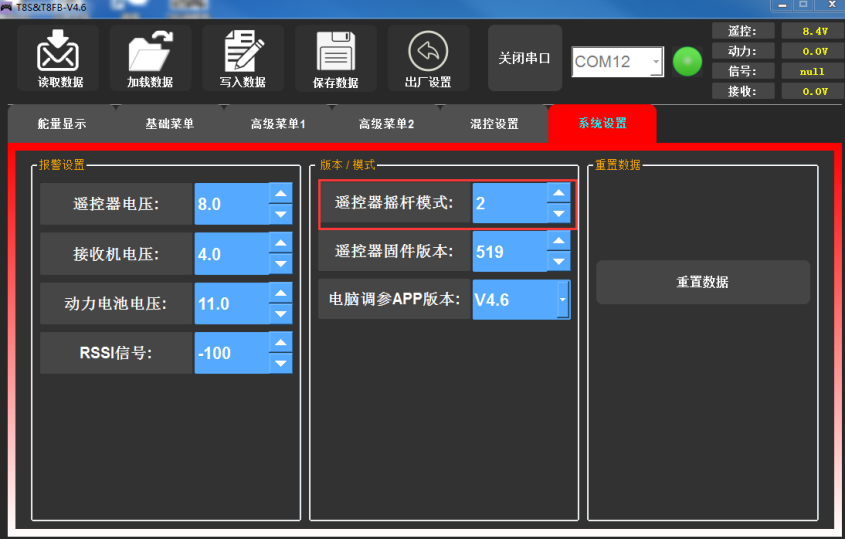Select the 高级菜单1 tab
This screenshot has width=845, height=540.
(278, 124)
